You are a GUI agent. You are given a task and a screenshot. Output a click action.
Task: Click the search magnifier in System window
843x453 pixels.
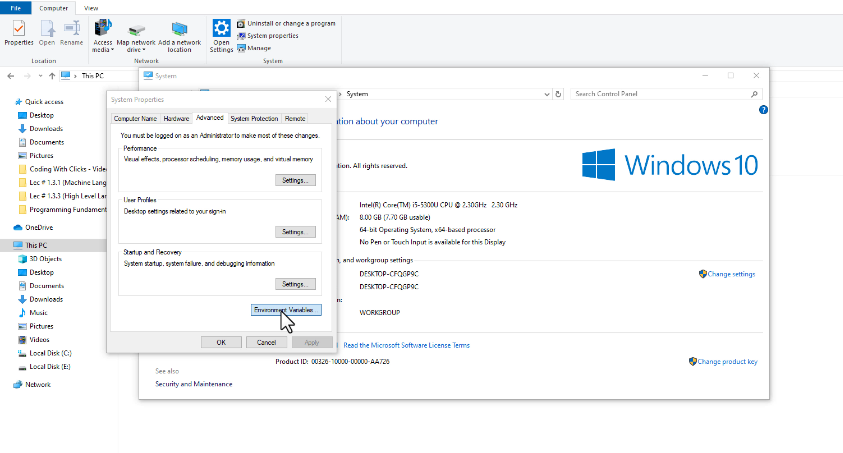click(754, 94)
